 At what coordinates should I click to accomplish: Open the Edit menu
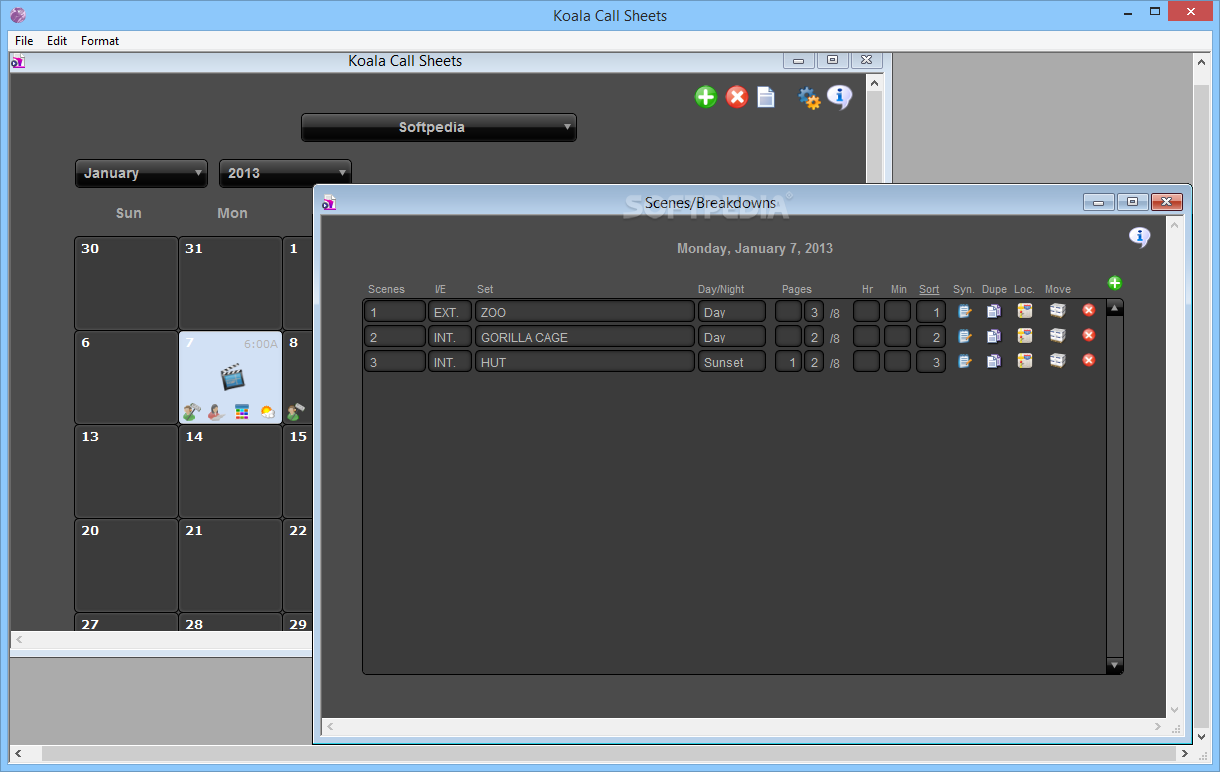pyautogui.click(x=57, y=41)
